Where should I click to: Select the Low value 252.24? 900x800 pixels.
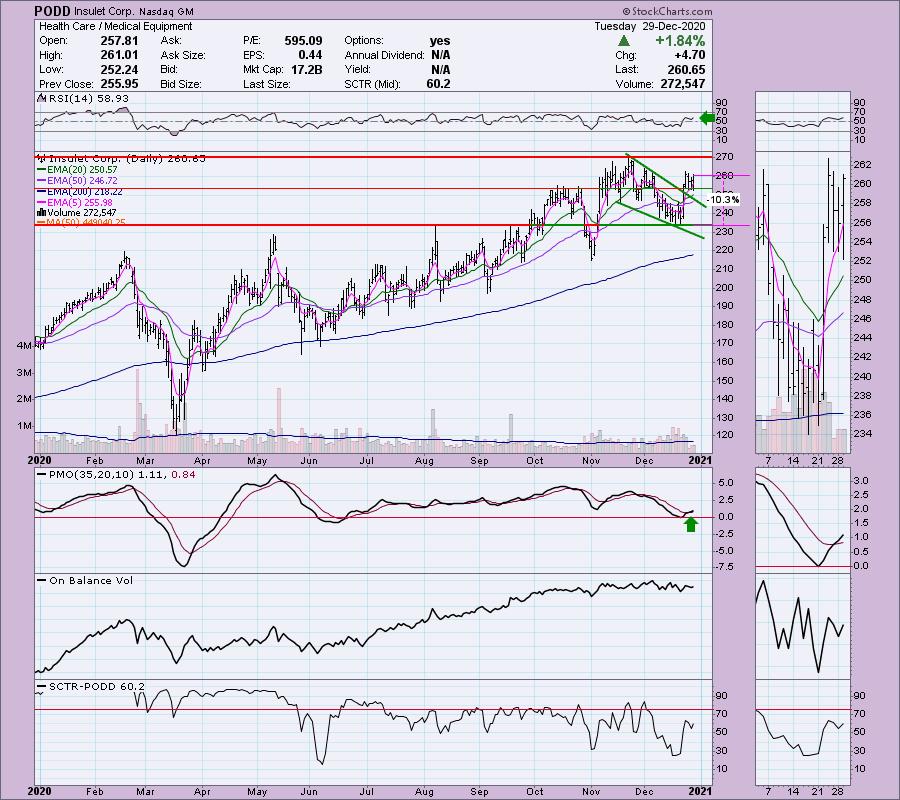point(119,69)
